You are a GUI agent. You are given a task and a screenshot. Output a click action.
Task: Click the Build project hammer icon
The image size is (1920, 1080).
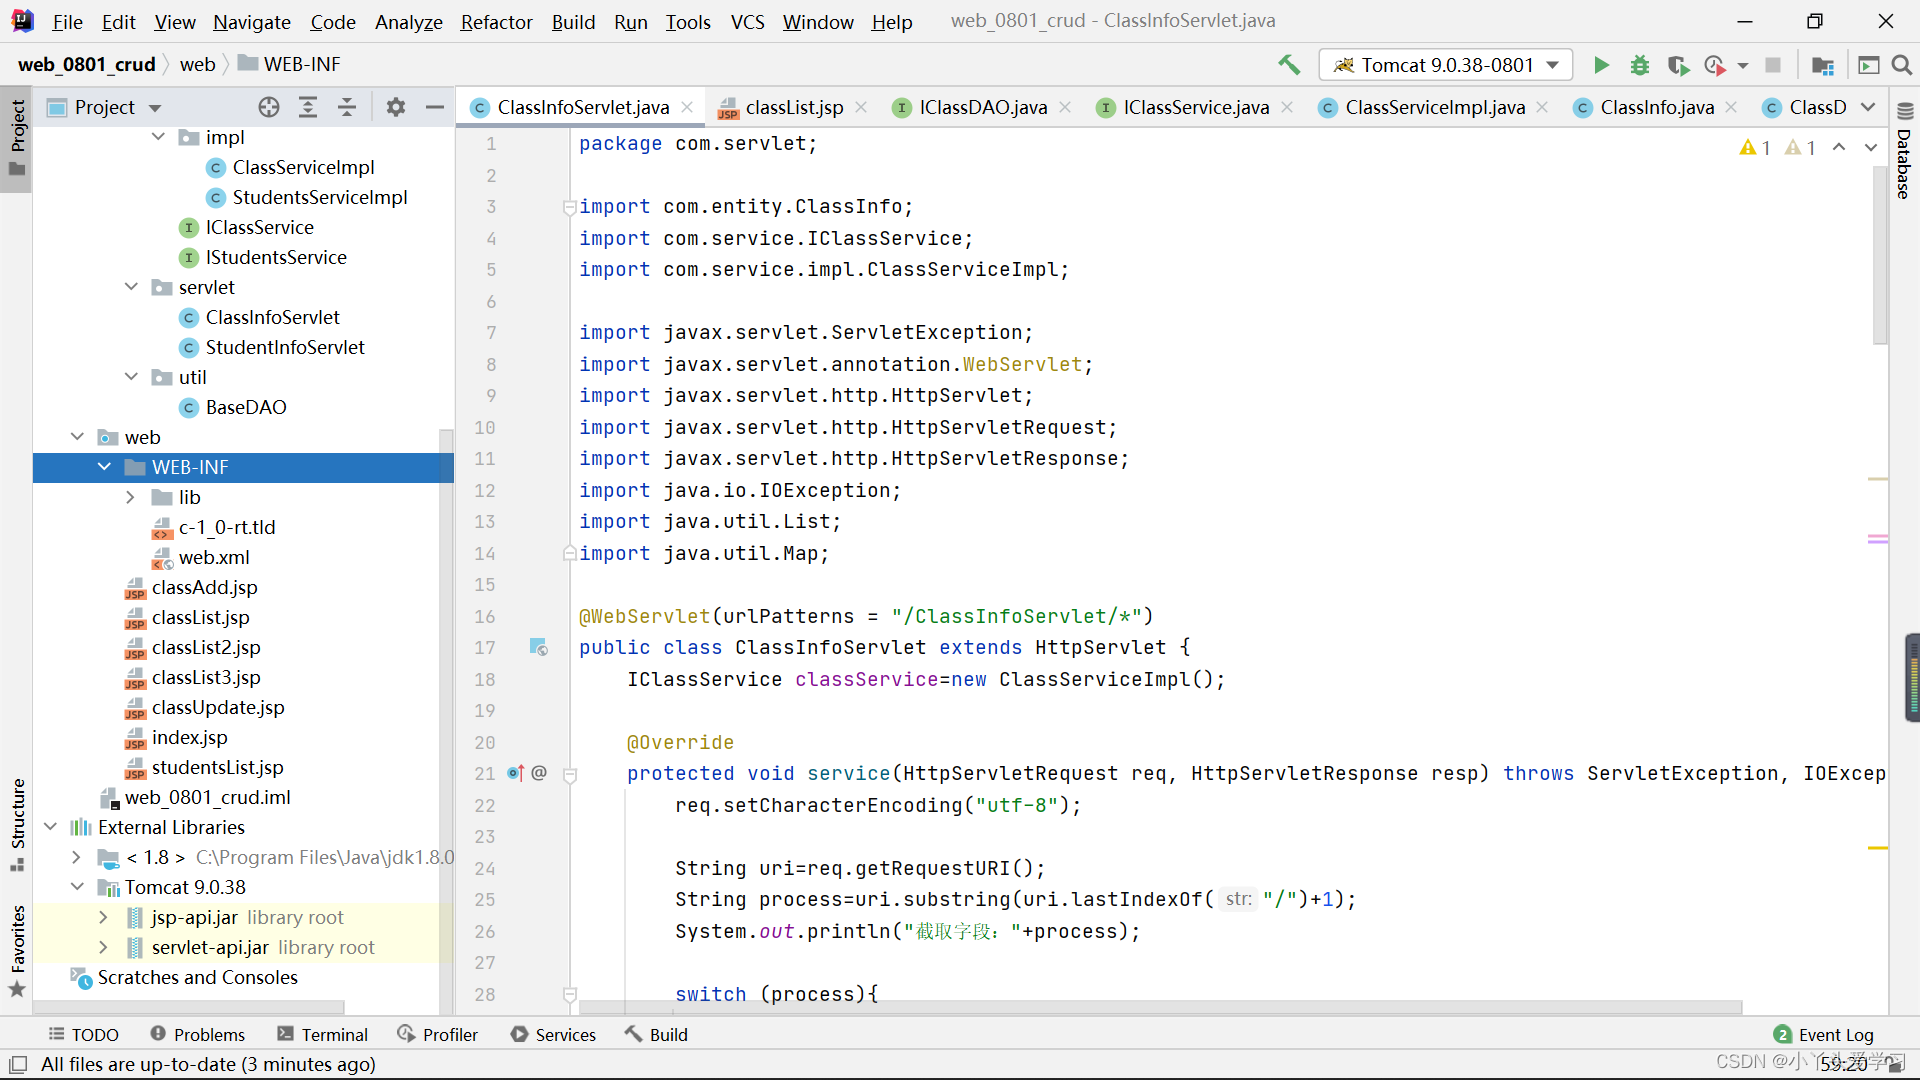coord(1289,65)
